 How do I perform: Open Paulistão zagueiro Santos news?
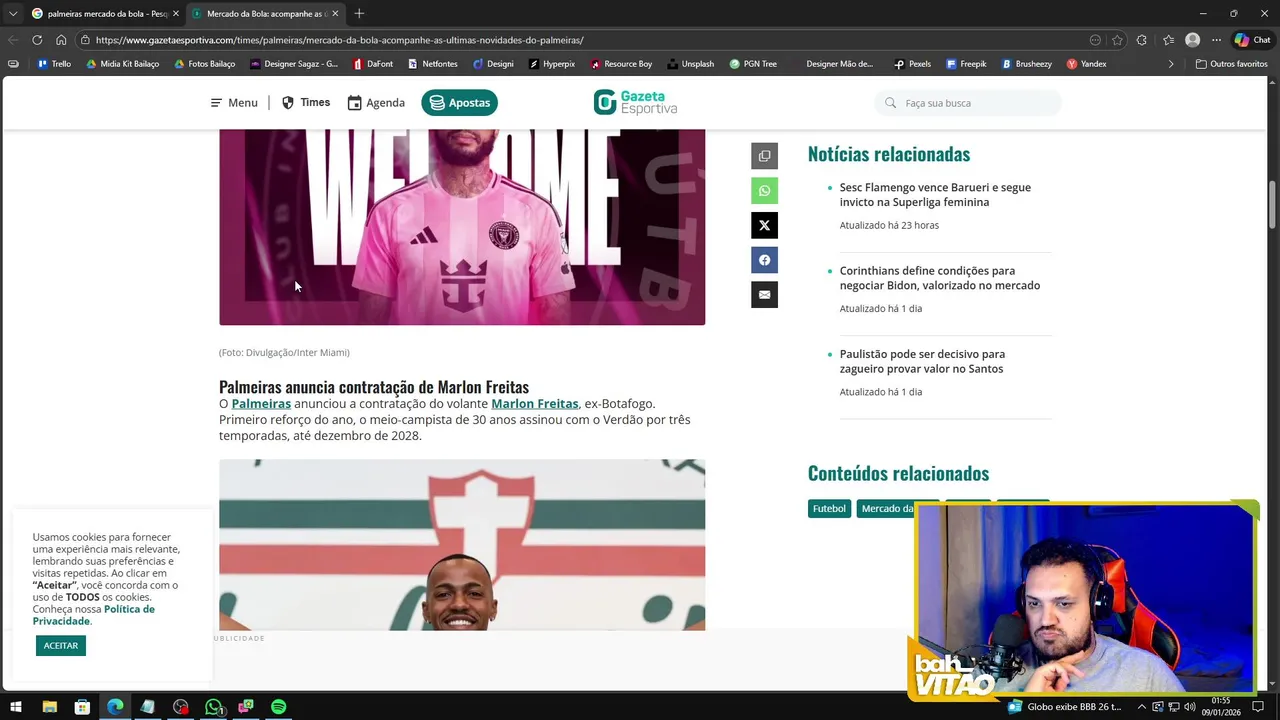point(922,361)
